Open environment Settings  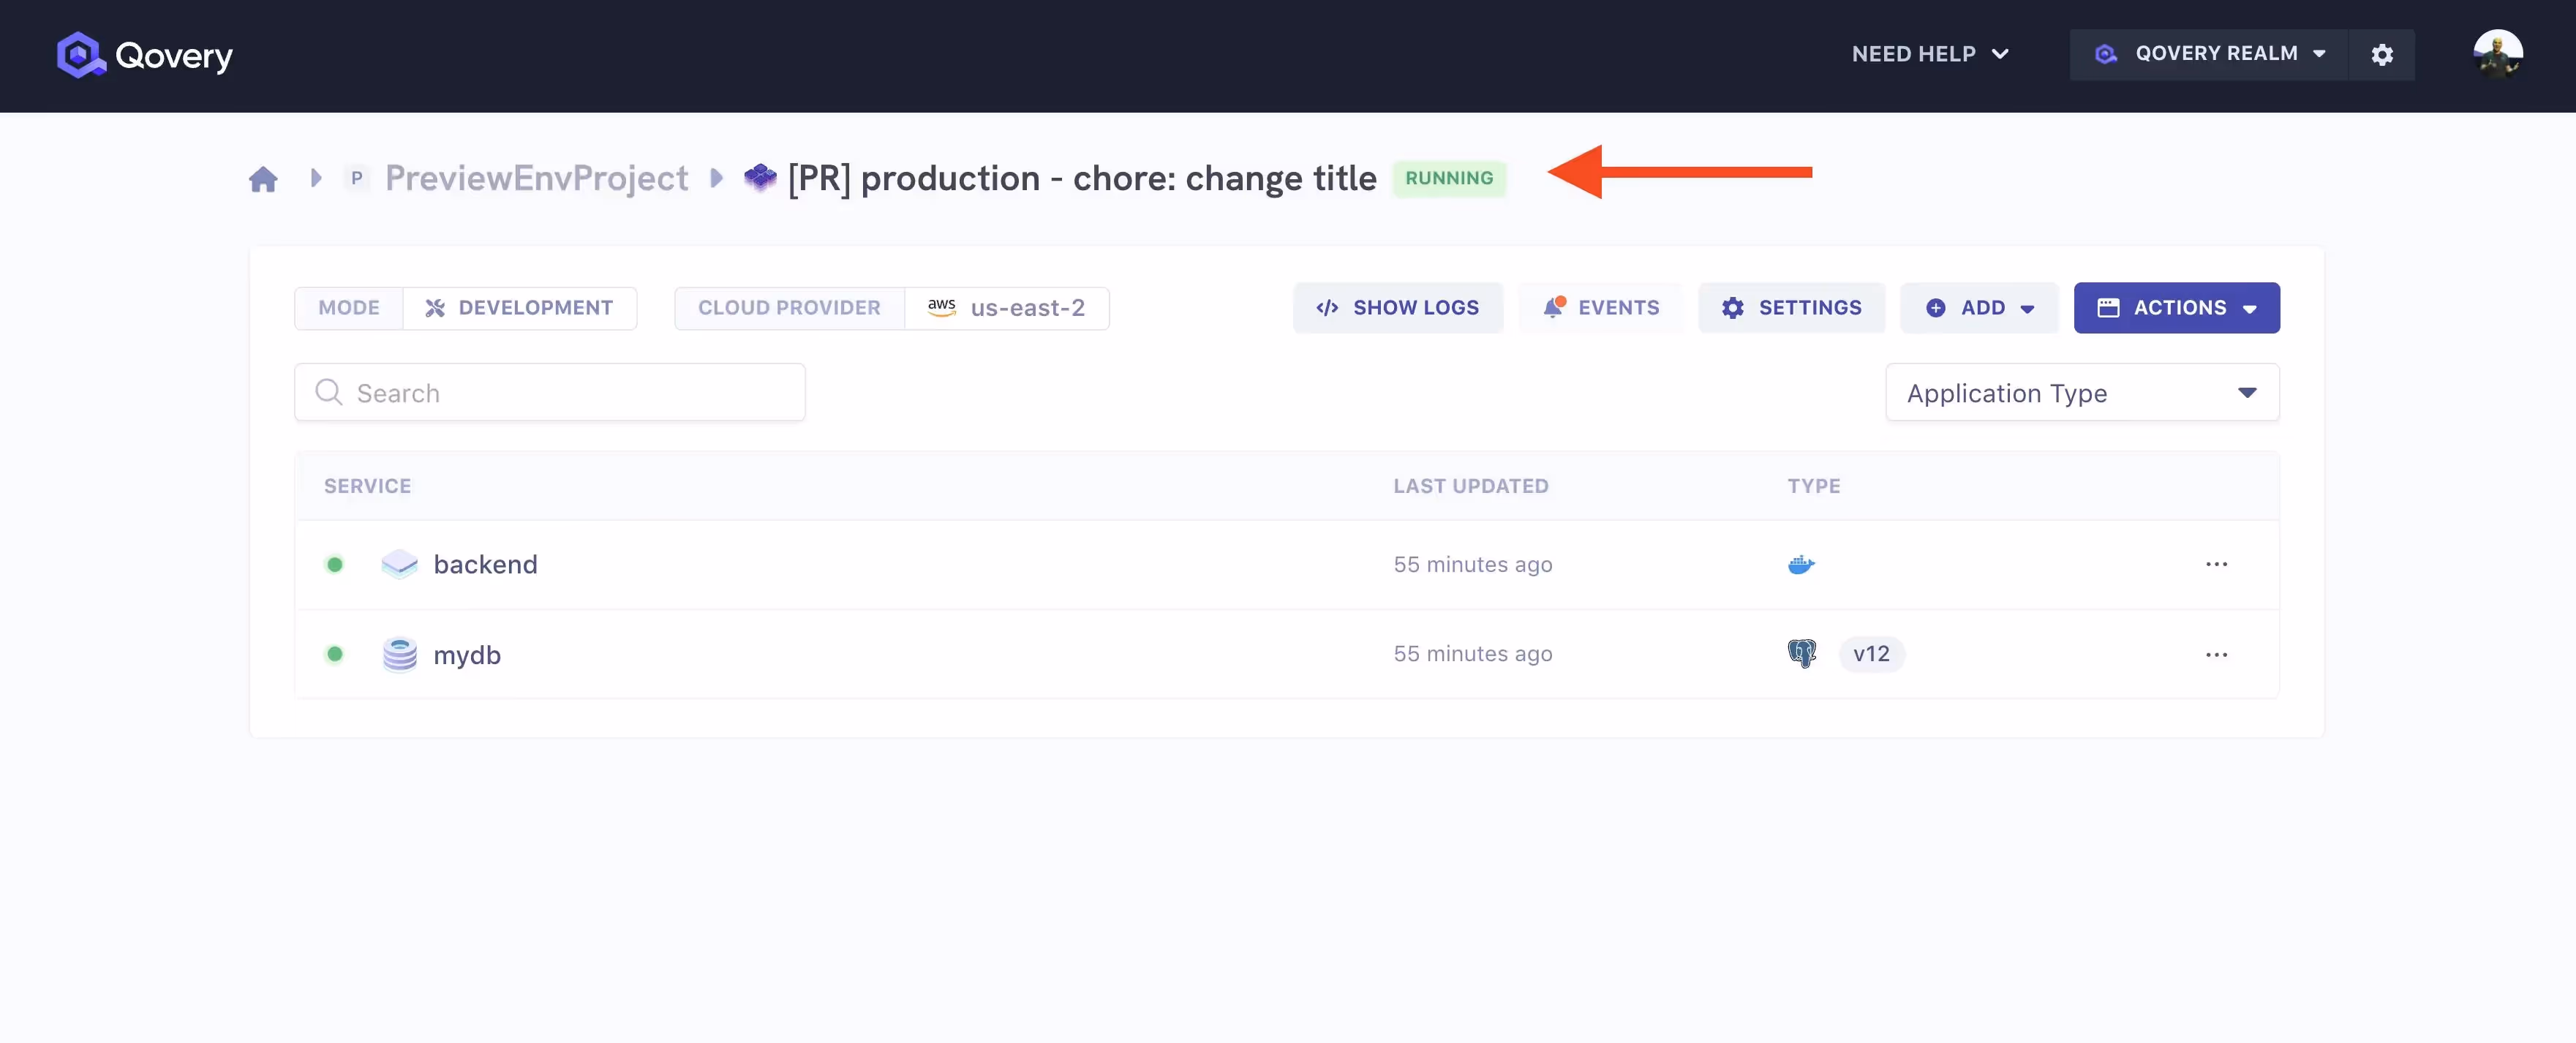click(1791, 308)
